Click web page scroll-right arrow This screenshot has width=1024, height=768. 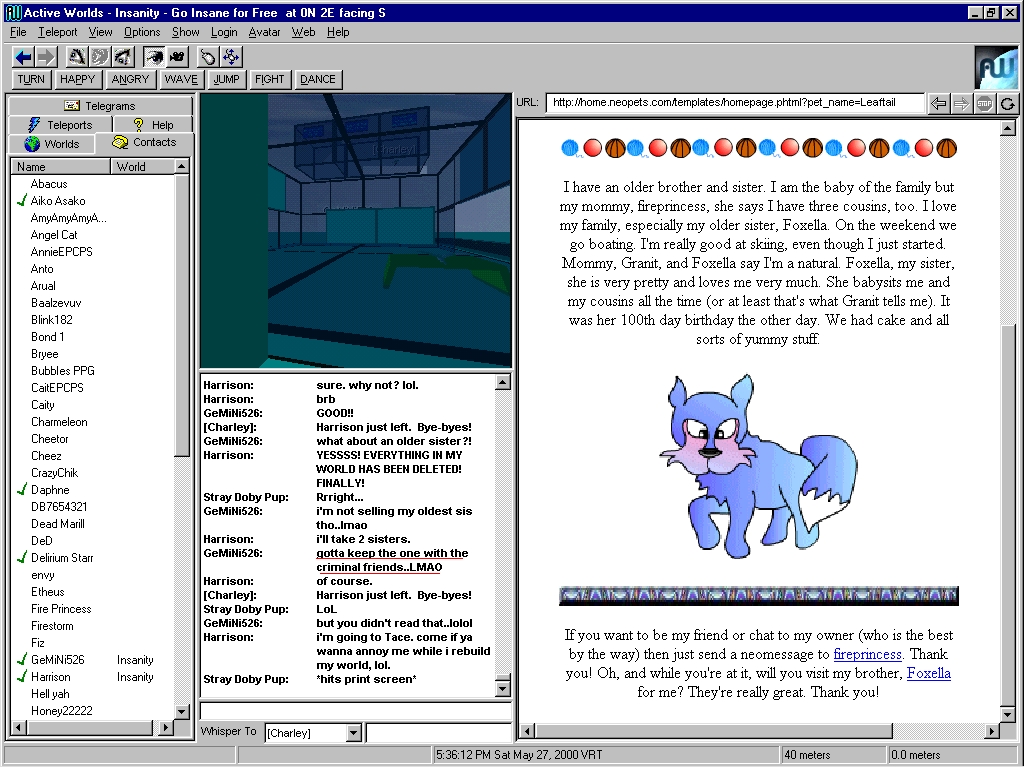[x=992, y=731]
